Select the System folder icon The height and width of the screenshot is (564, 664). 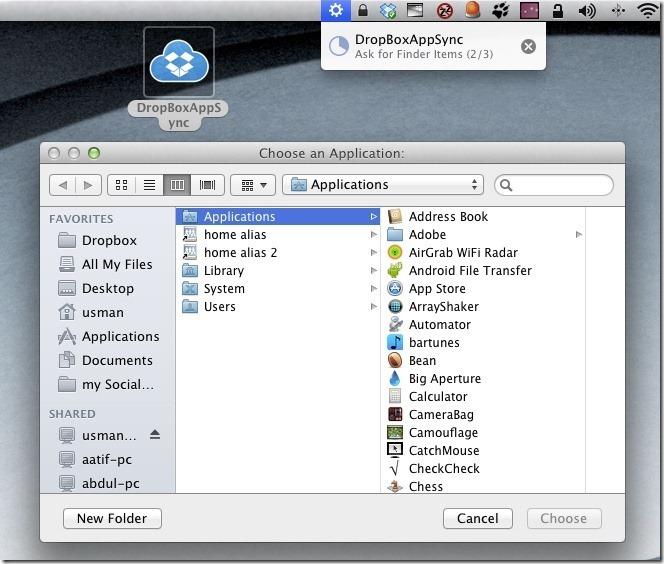tap(190, 289)
